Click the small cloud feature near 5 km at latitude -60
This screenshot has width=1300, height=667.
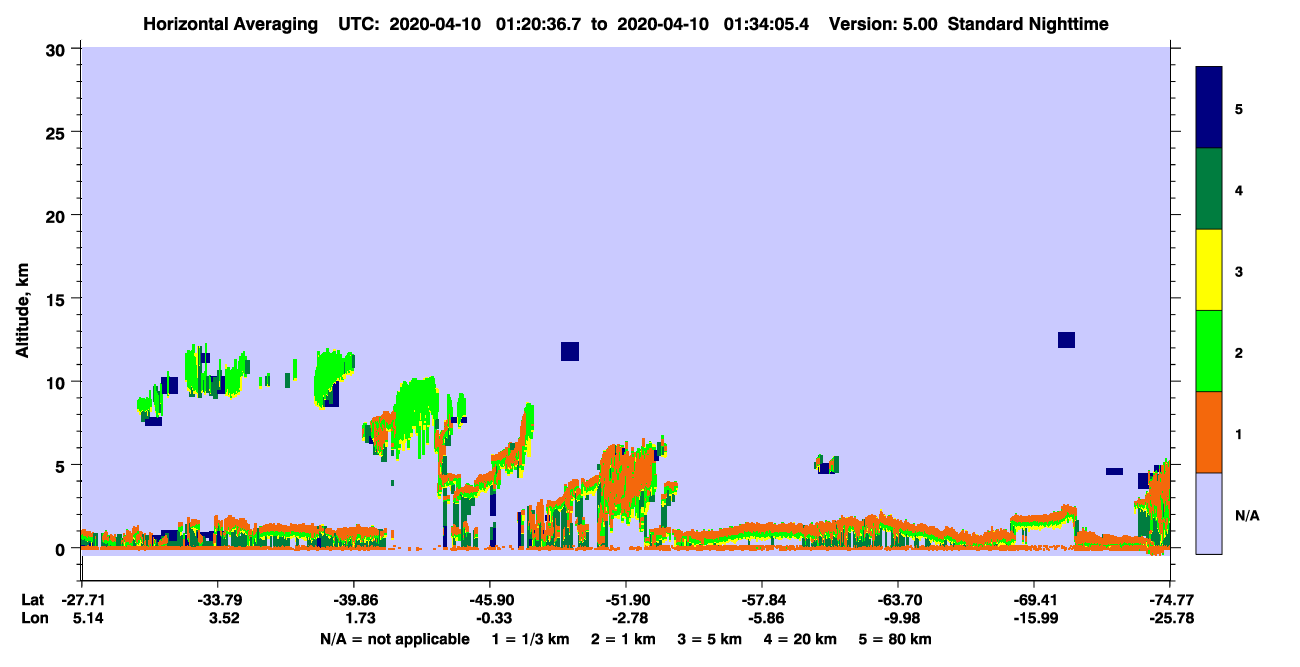click(x=826, y=464)
